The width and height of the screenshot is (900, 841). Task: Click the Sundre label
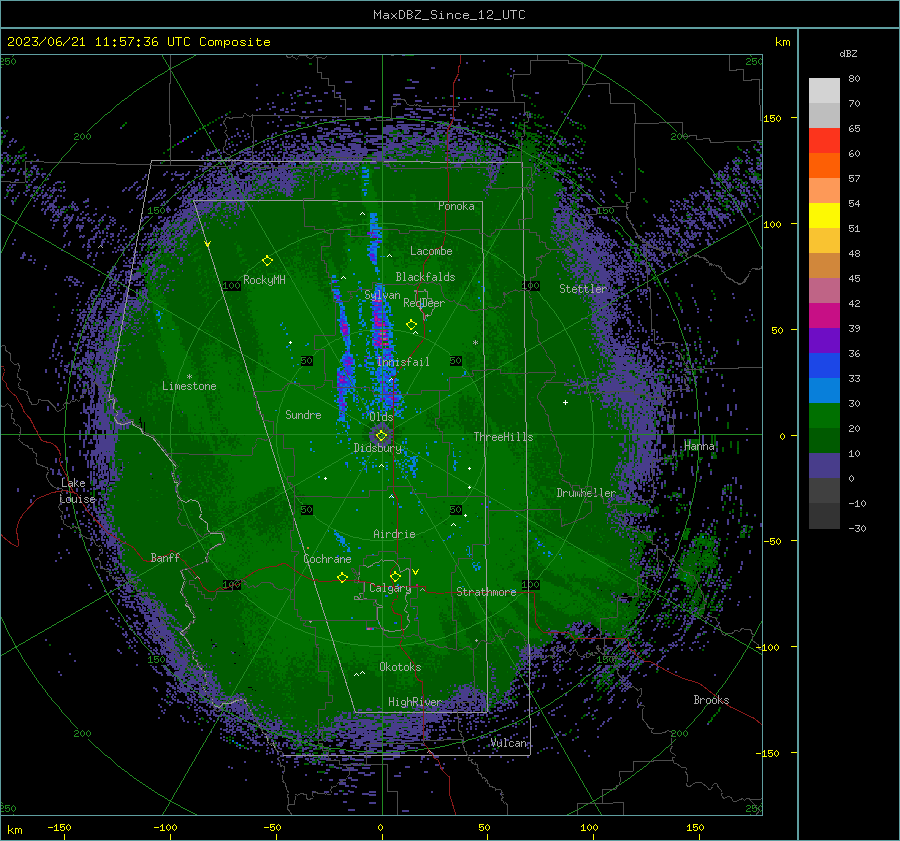click(x=304, y=415)
